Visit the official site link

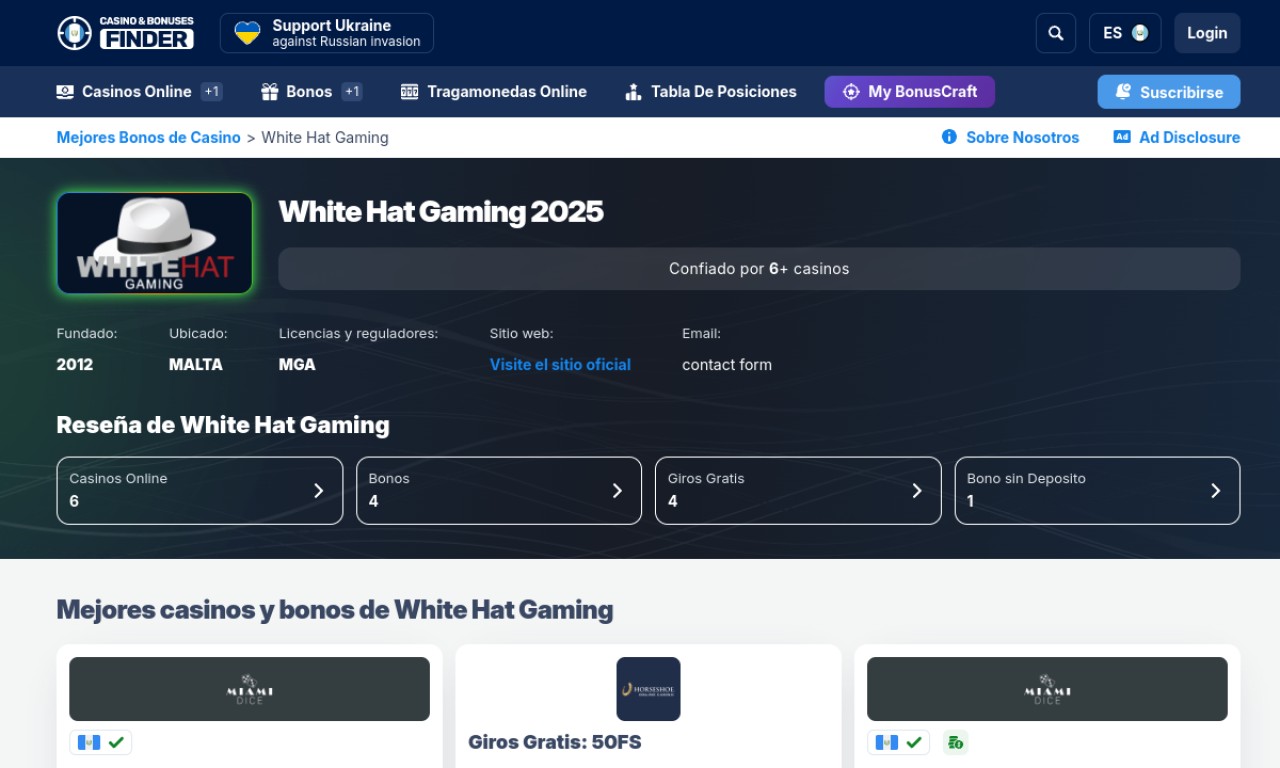[x=560, y=365]
